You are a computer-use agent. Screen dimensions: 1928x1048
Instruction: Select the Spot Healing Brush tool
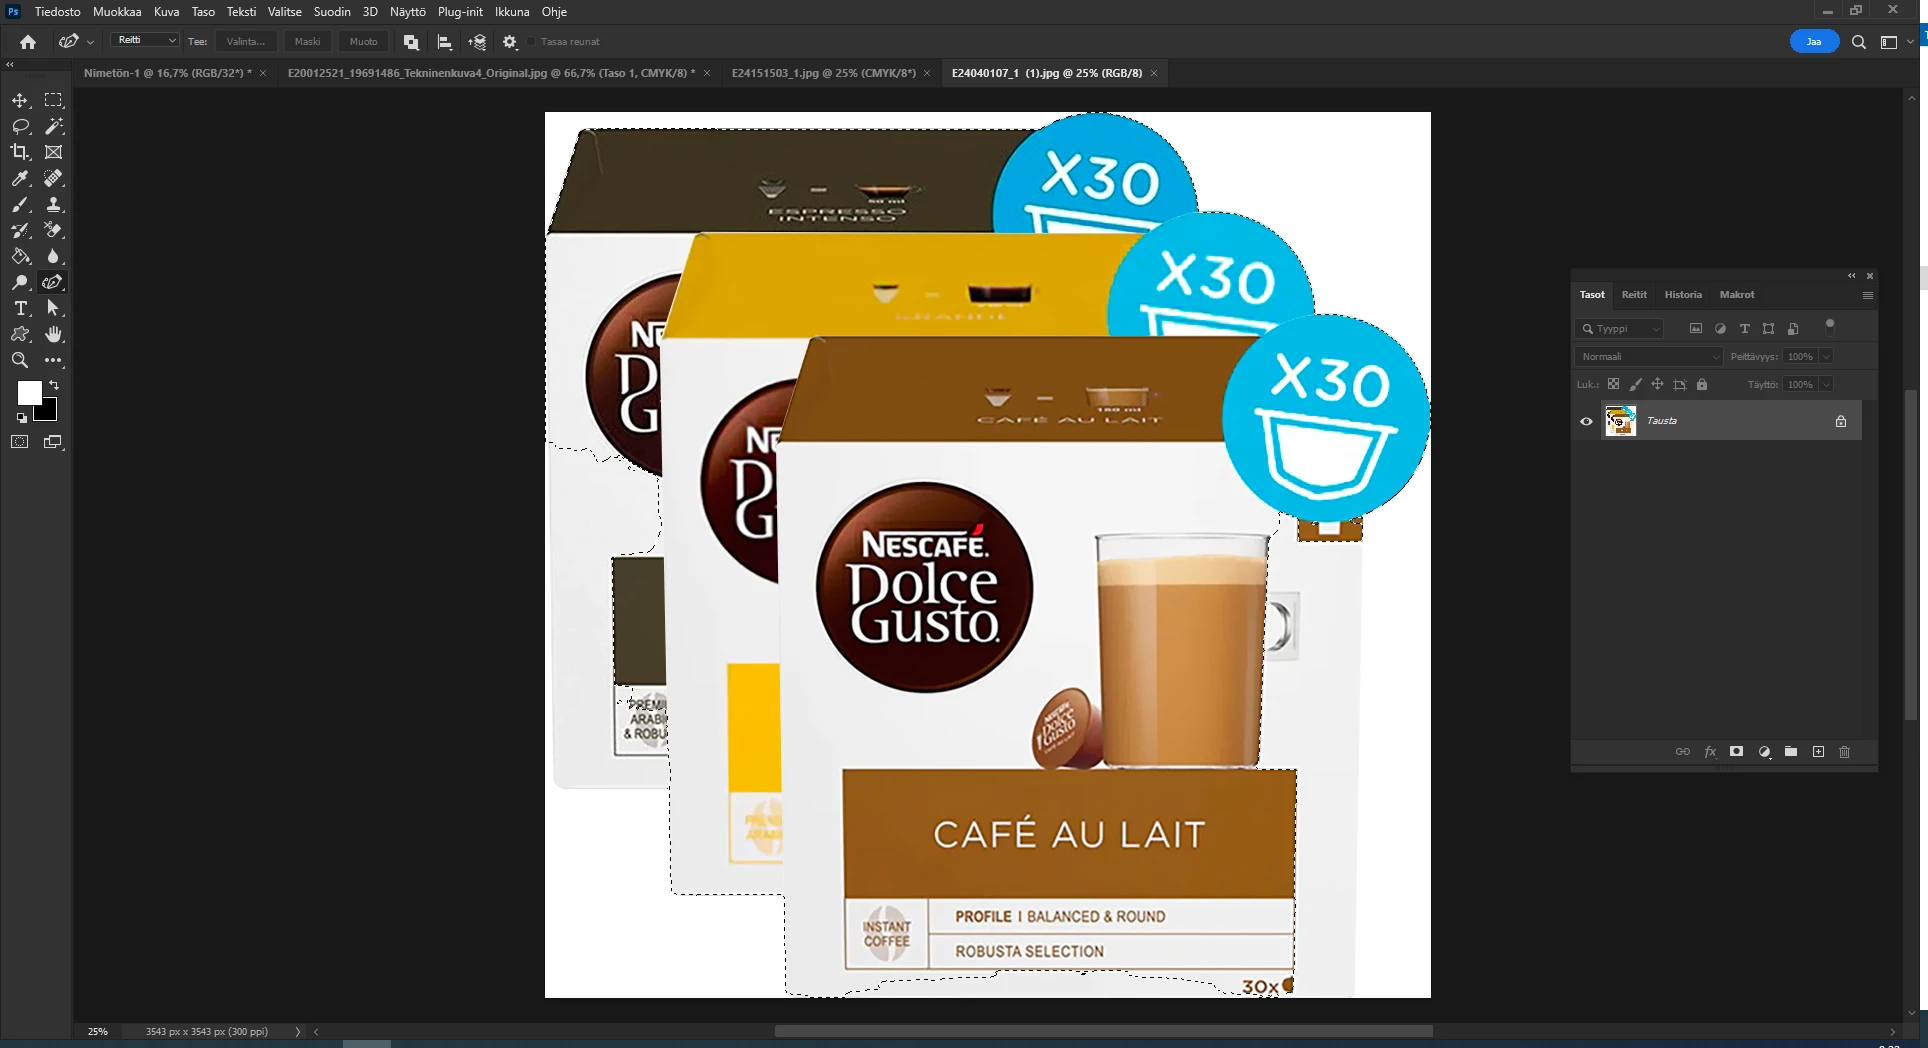click(x=54, y=178)
